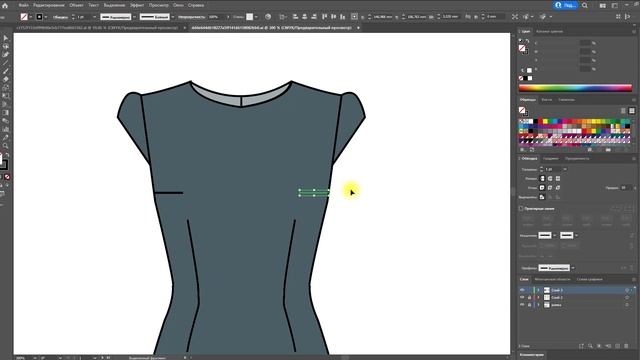The image size is (640, 360).
Task: Click the Export icon at Layers panel bottom
Action: (x=581, y=346)
